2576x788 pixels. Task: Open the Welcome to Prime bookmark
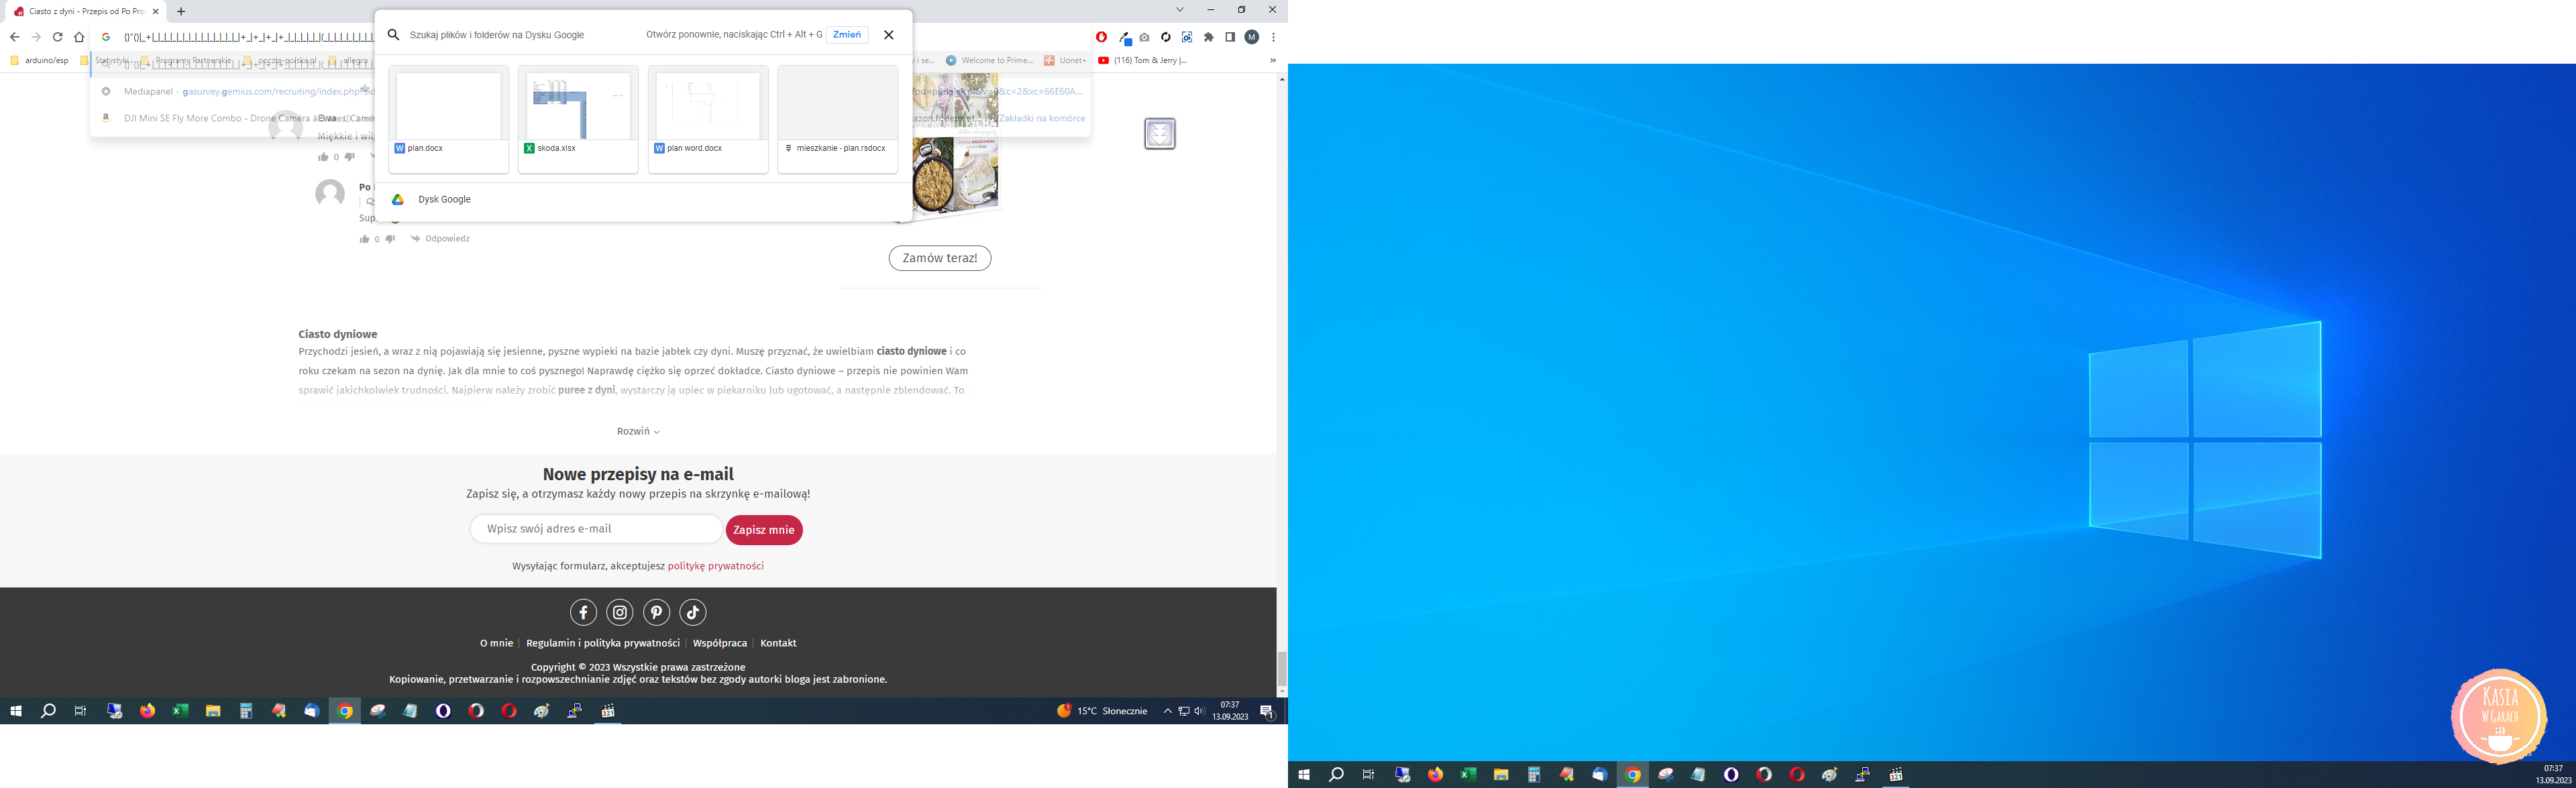pyautogui.click(x=990, y=60)
